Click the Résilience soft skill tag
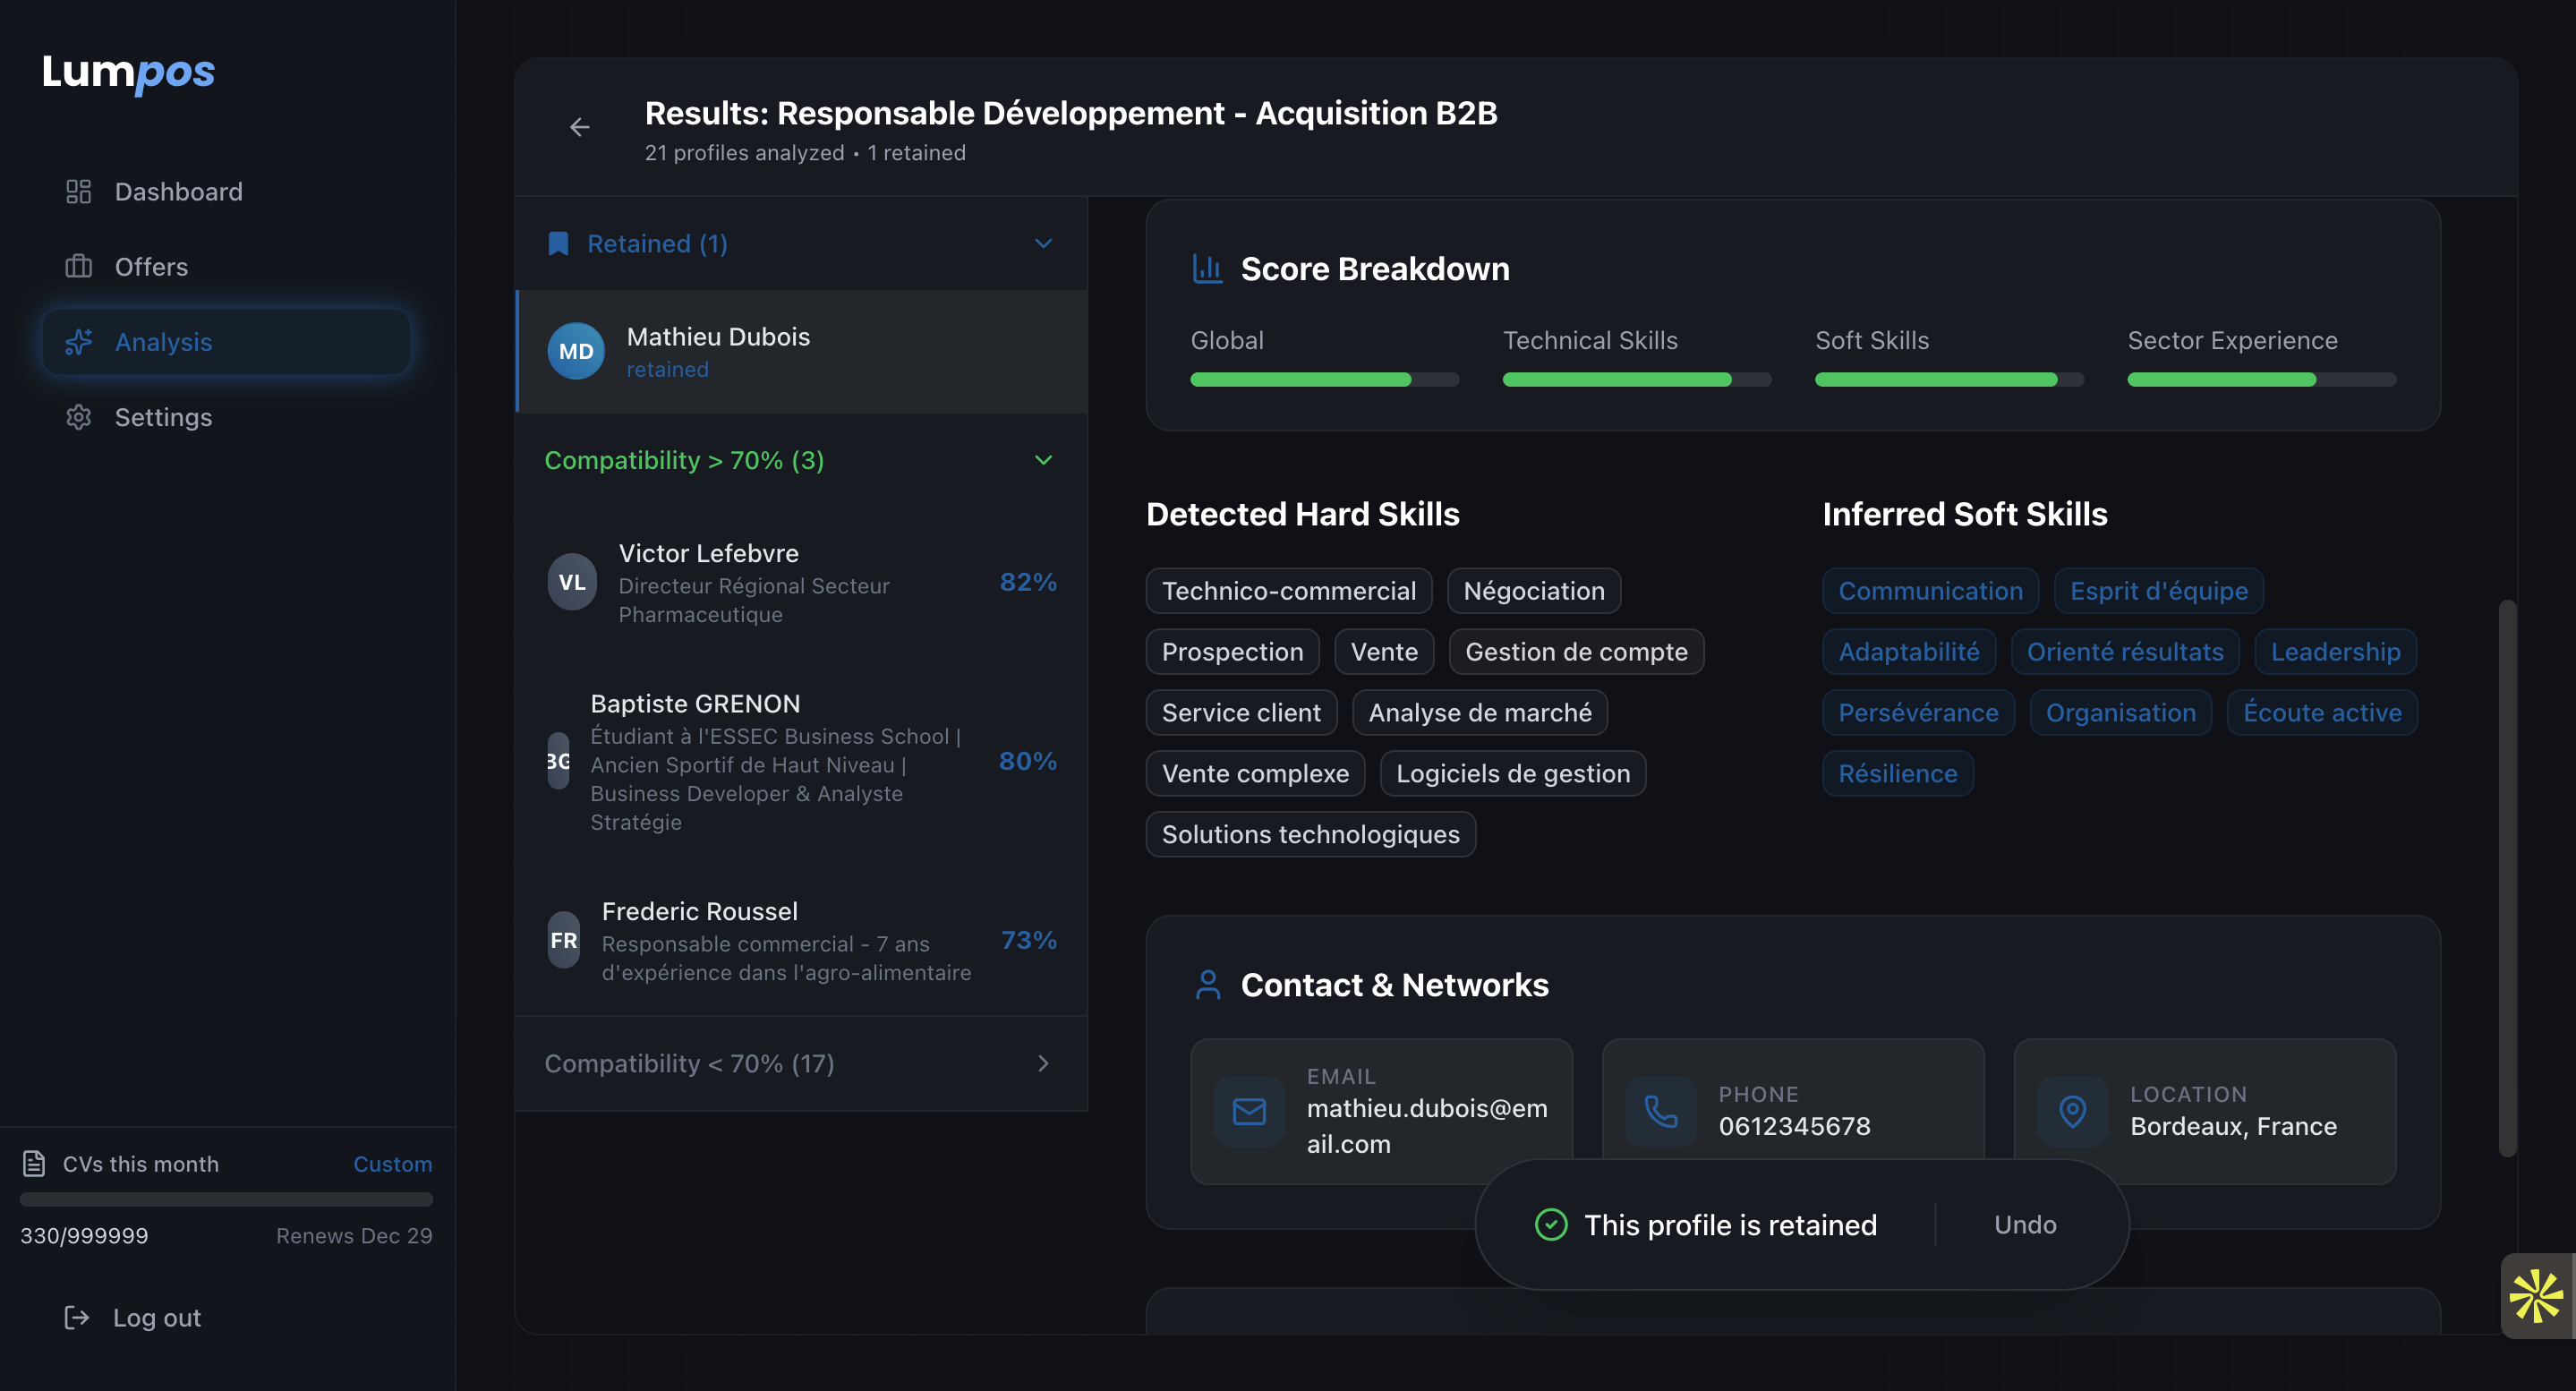This screenshot has height=1391, width=2576. 1897,773
